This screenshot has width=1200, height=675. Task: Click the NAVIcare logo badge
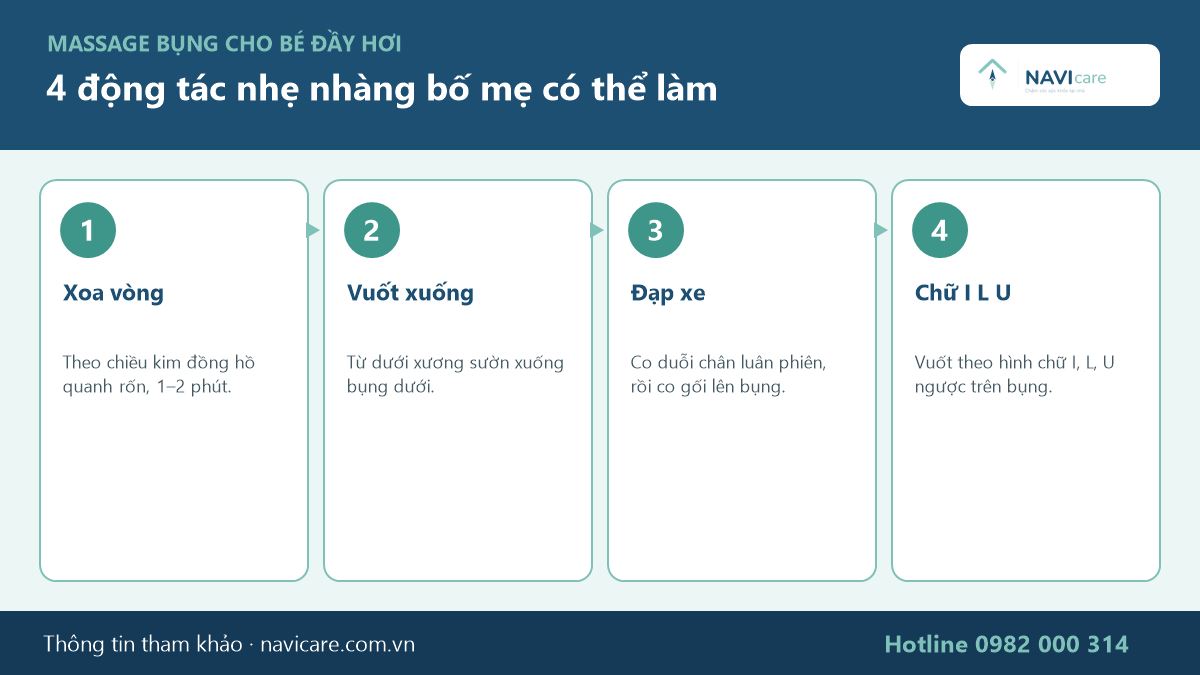click(x=1060, y=75)
